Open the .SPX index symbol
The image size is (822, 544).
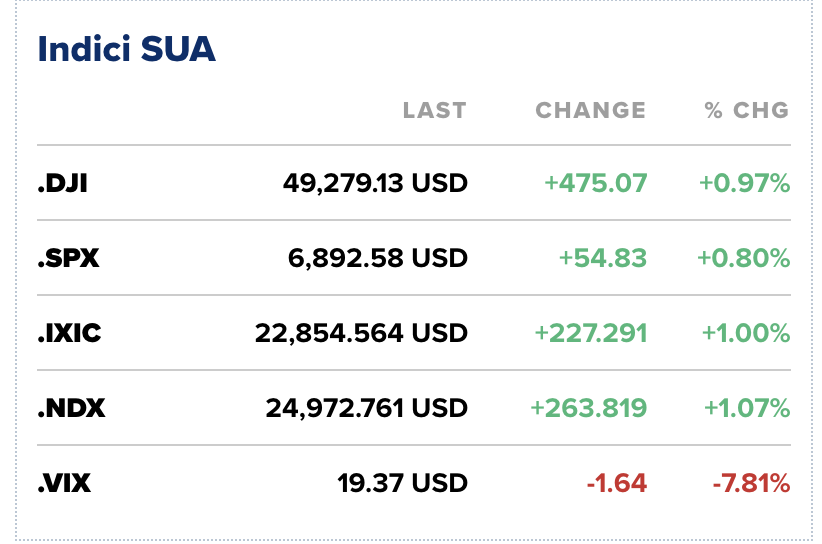[x=69, y=259]
